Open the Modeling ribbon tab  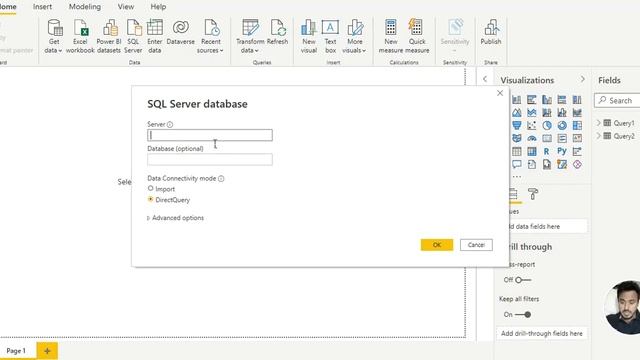84,7
